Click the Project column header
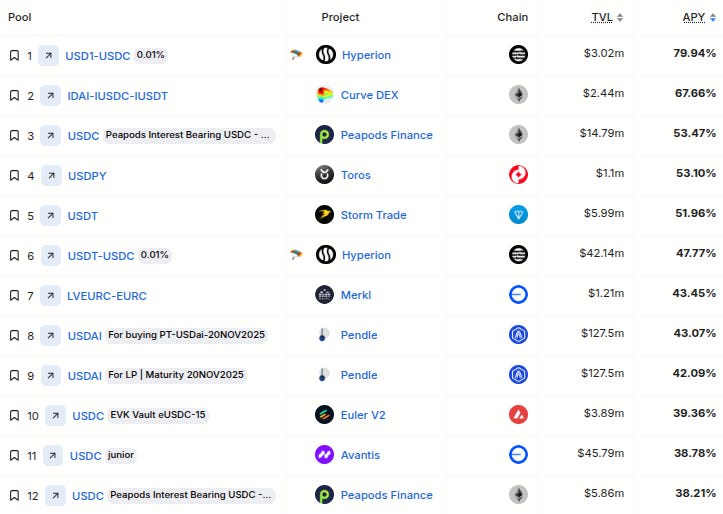 pyautogui.click(x=340, y=17)
